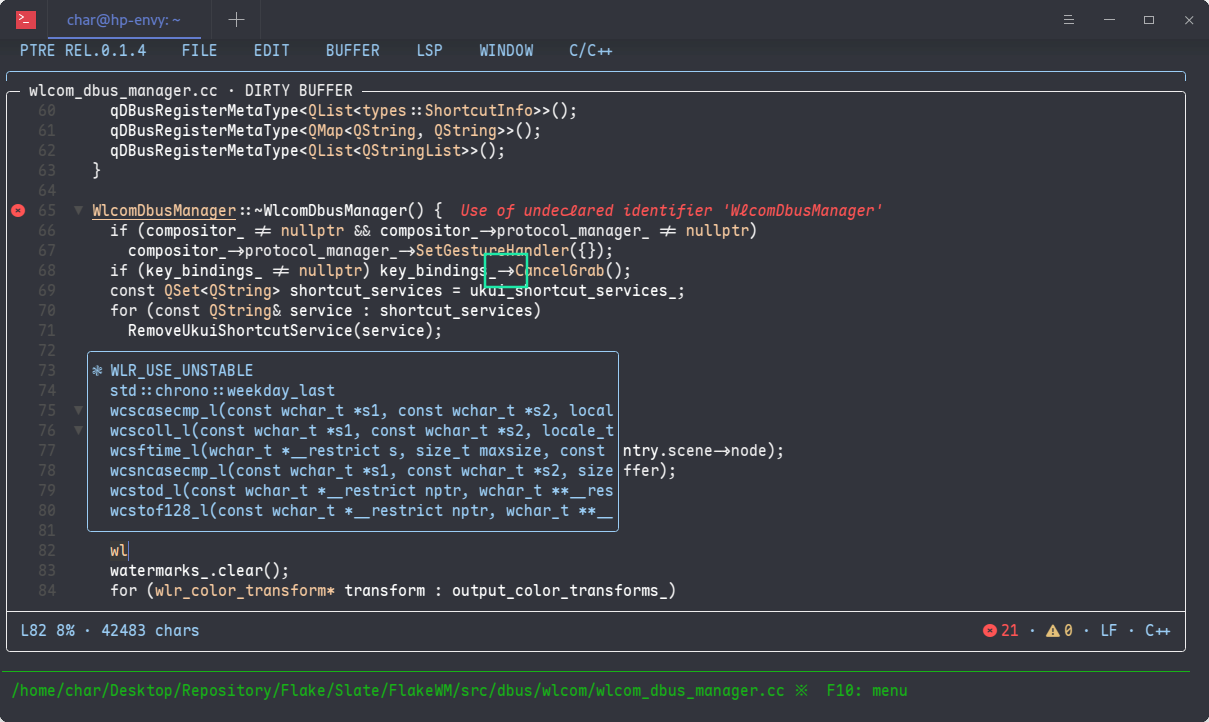Screen dimensions: 1209x722
Task: Open the LSP menu
Action: [x=430, y=50]
